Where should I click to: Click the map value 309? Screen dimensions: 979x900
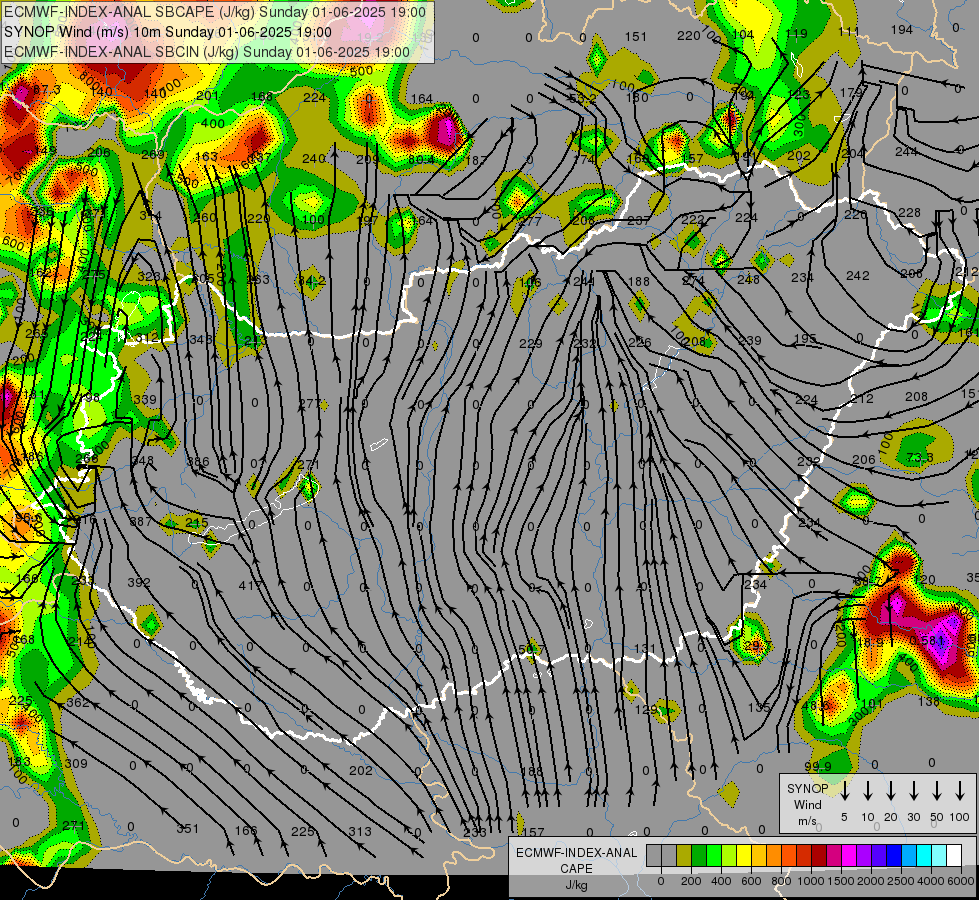click(76, 763)
